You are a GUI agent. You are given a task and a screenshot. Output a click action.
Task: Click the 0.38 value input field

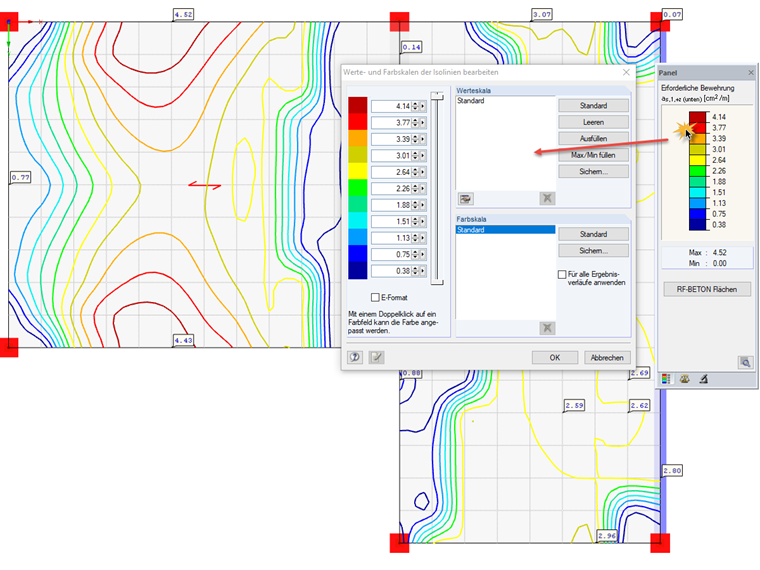[x=392, y=271]
